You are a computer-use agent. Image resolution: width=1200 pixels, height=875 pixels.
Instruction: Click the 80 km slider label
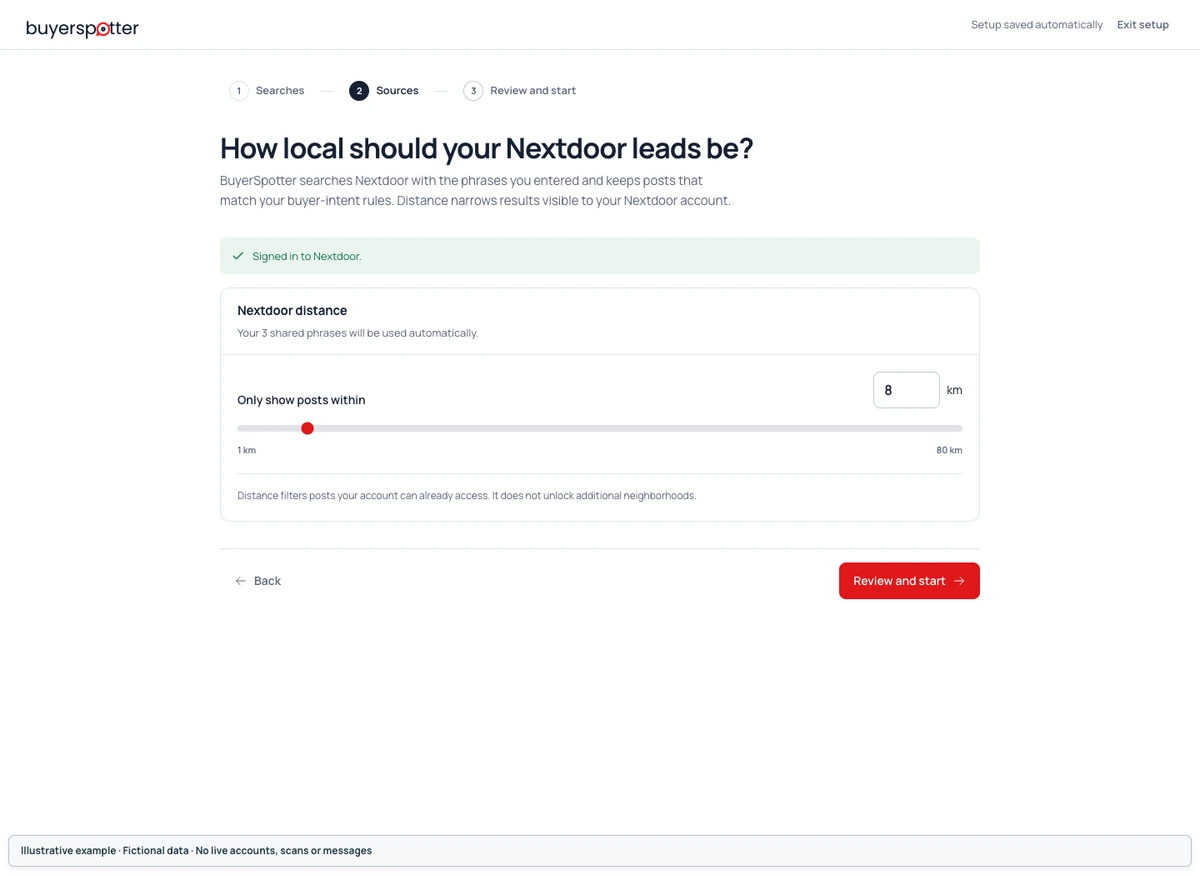coord(949,450)
